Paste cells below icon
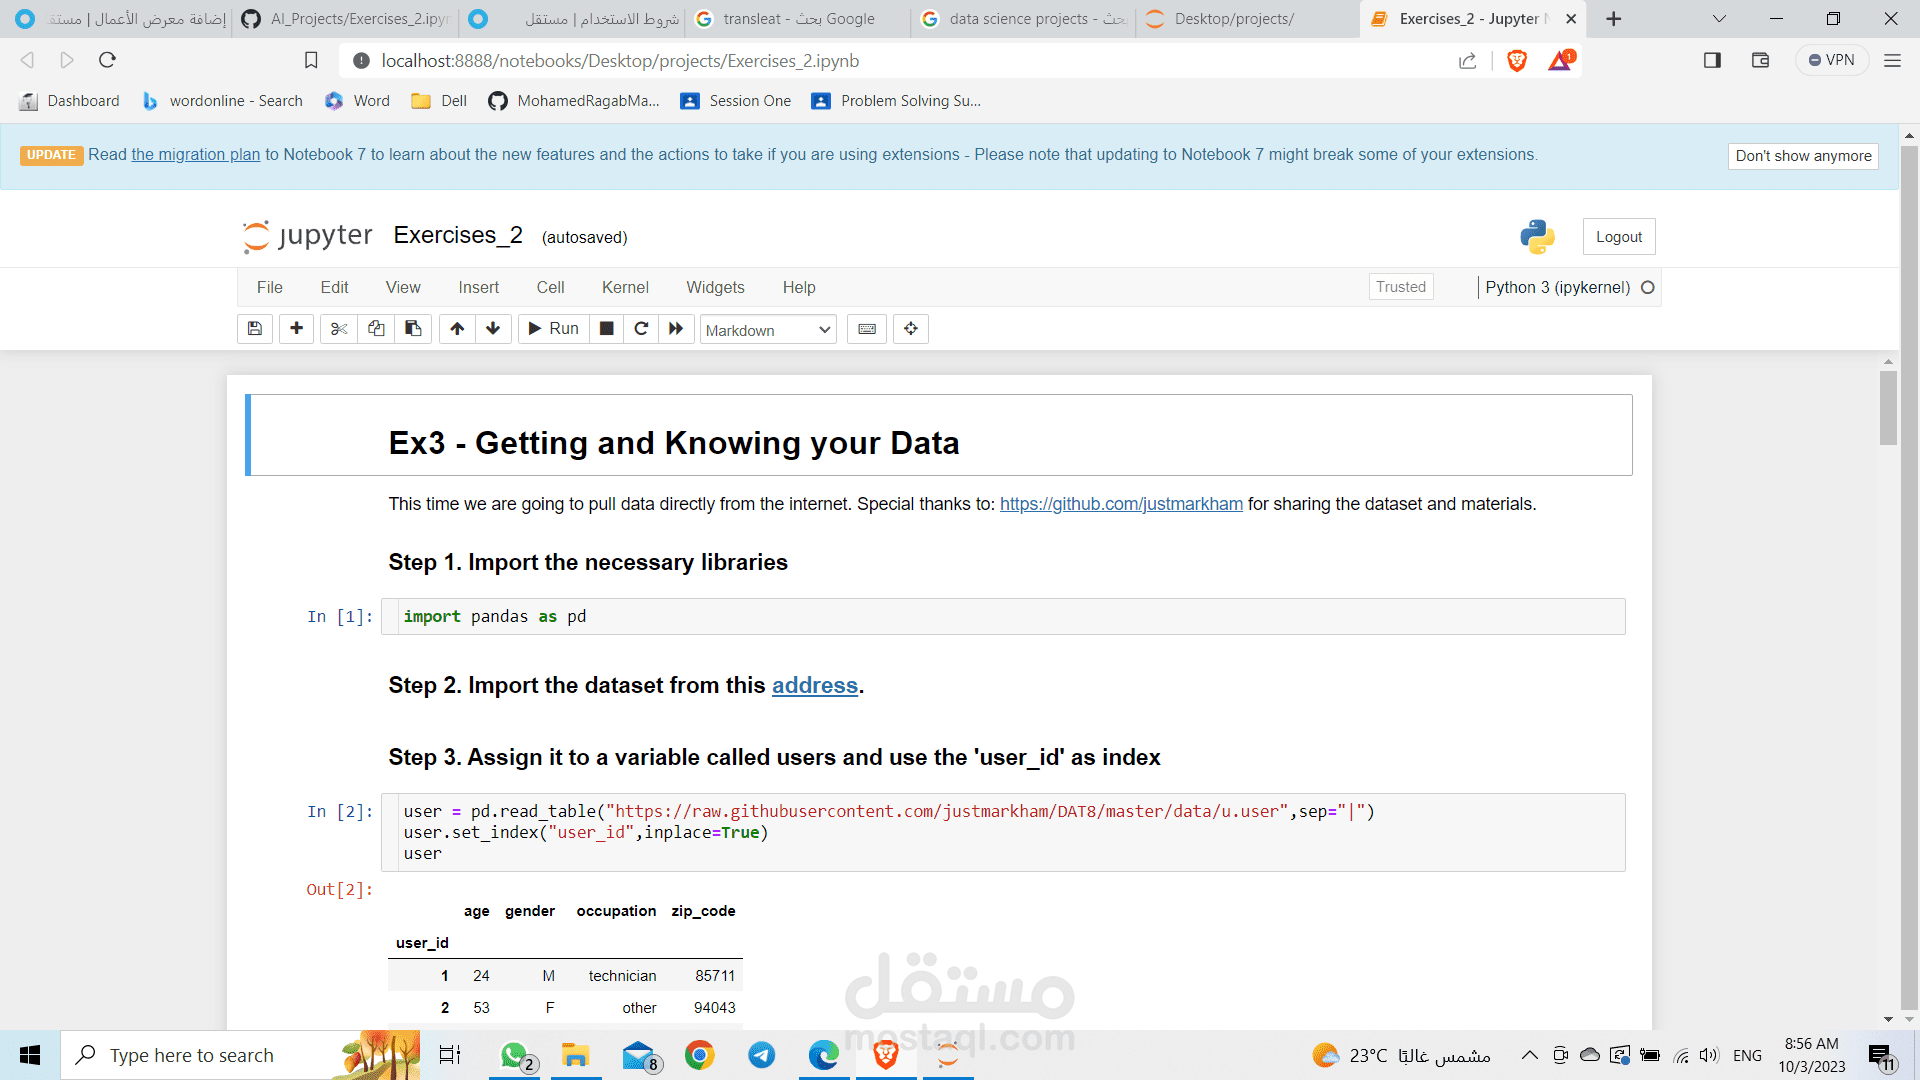This screenshot has width=1920, height=1080. (413, 329)
